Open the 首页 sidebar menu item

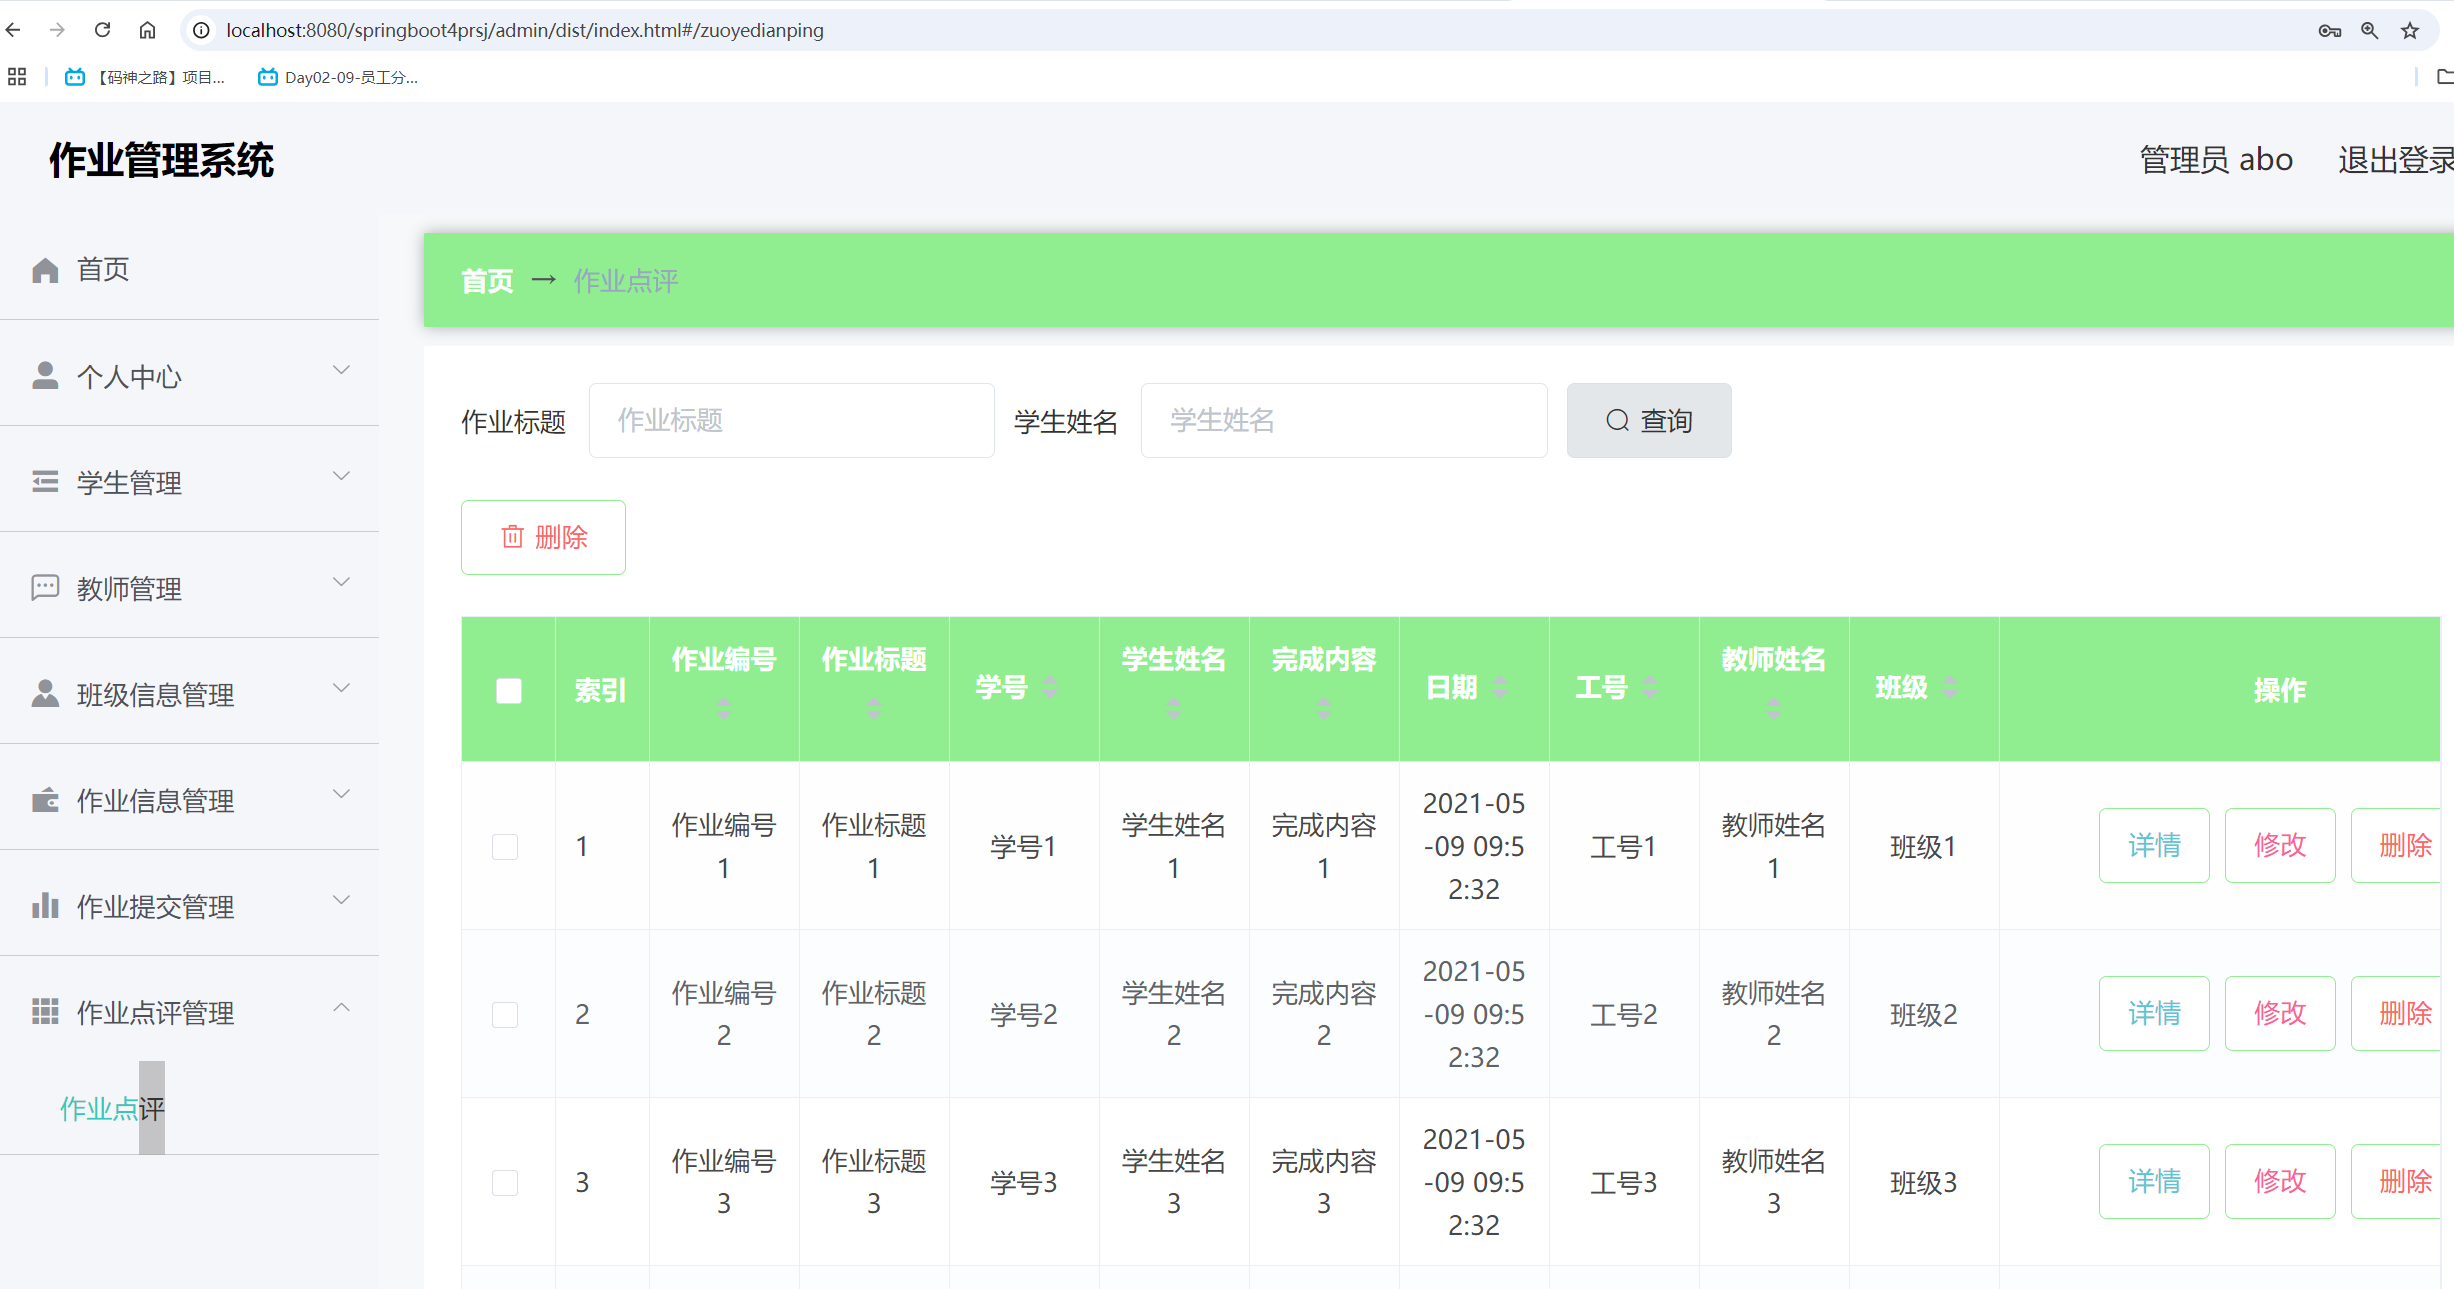pos(103,269)
